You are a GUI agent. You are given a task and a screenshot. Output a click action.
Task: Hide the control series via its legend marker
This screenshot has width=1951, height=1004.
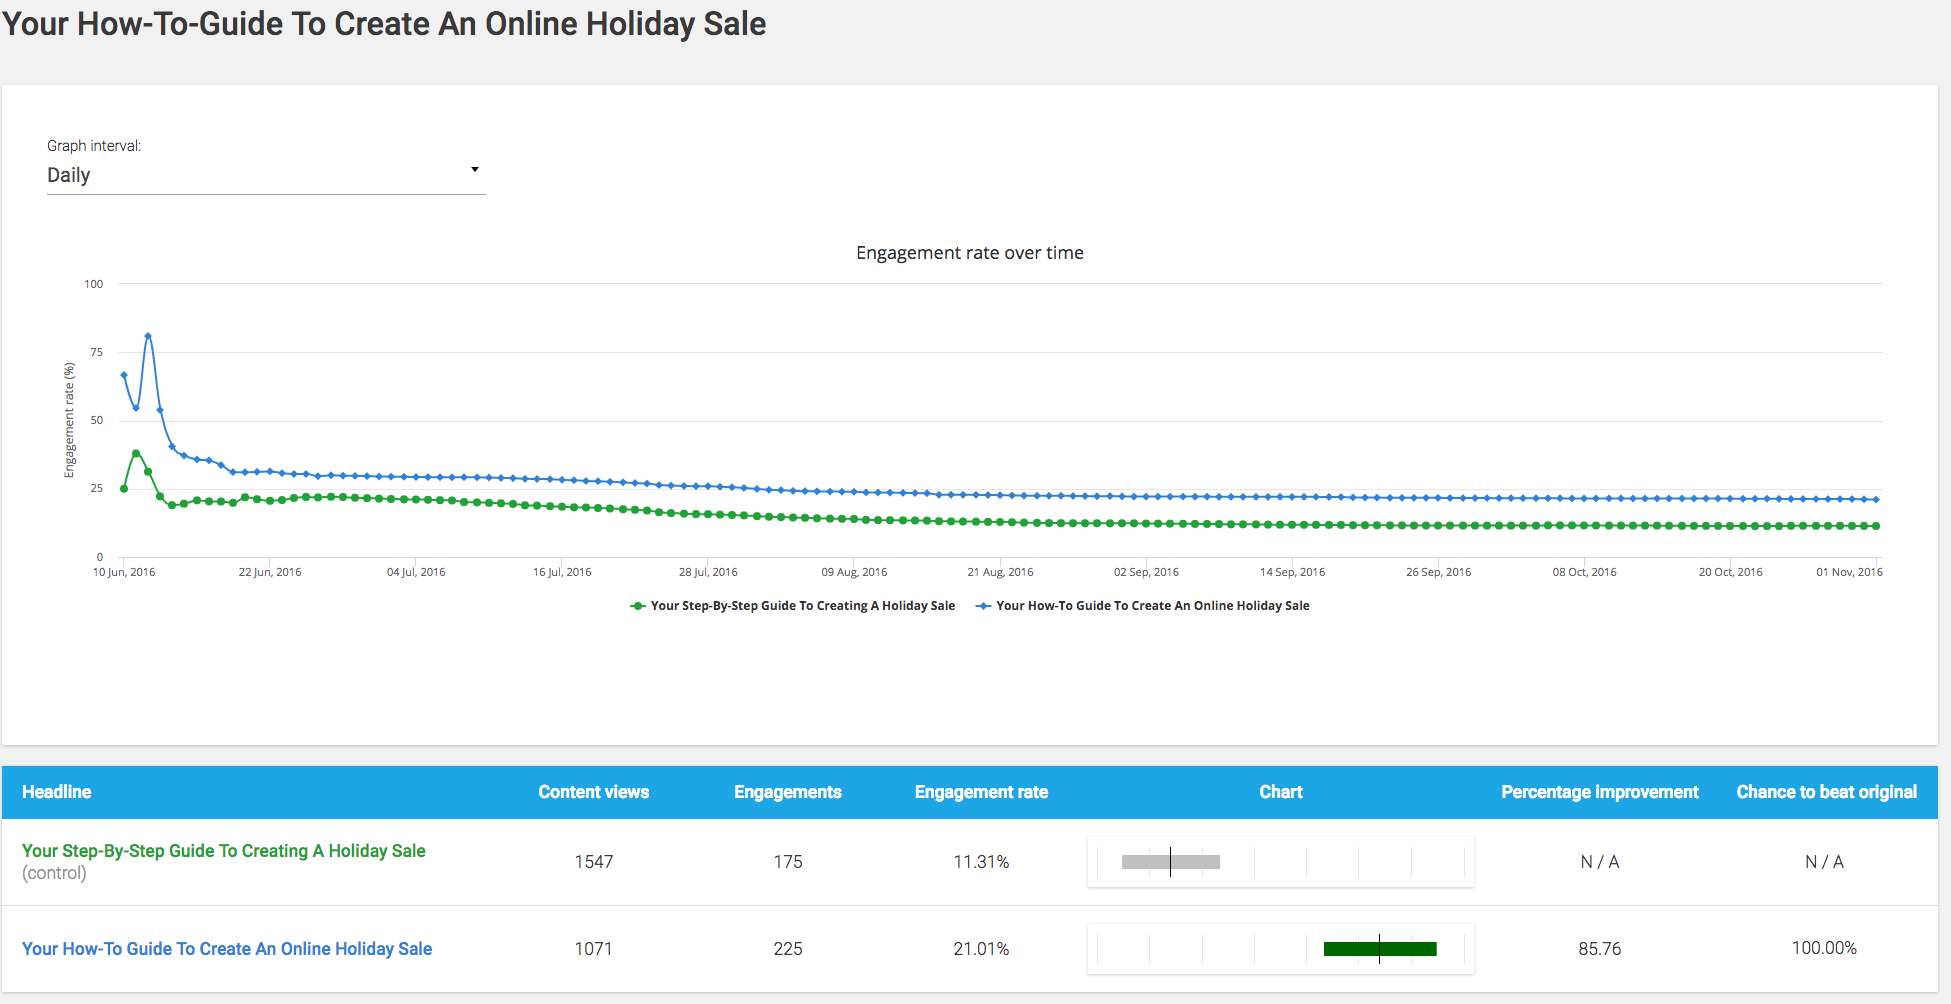pyautogui.click(x=637, y=605)
